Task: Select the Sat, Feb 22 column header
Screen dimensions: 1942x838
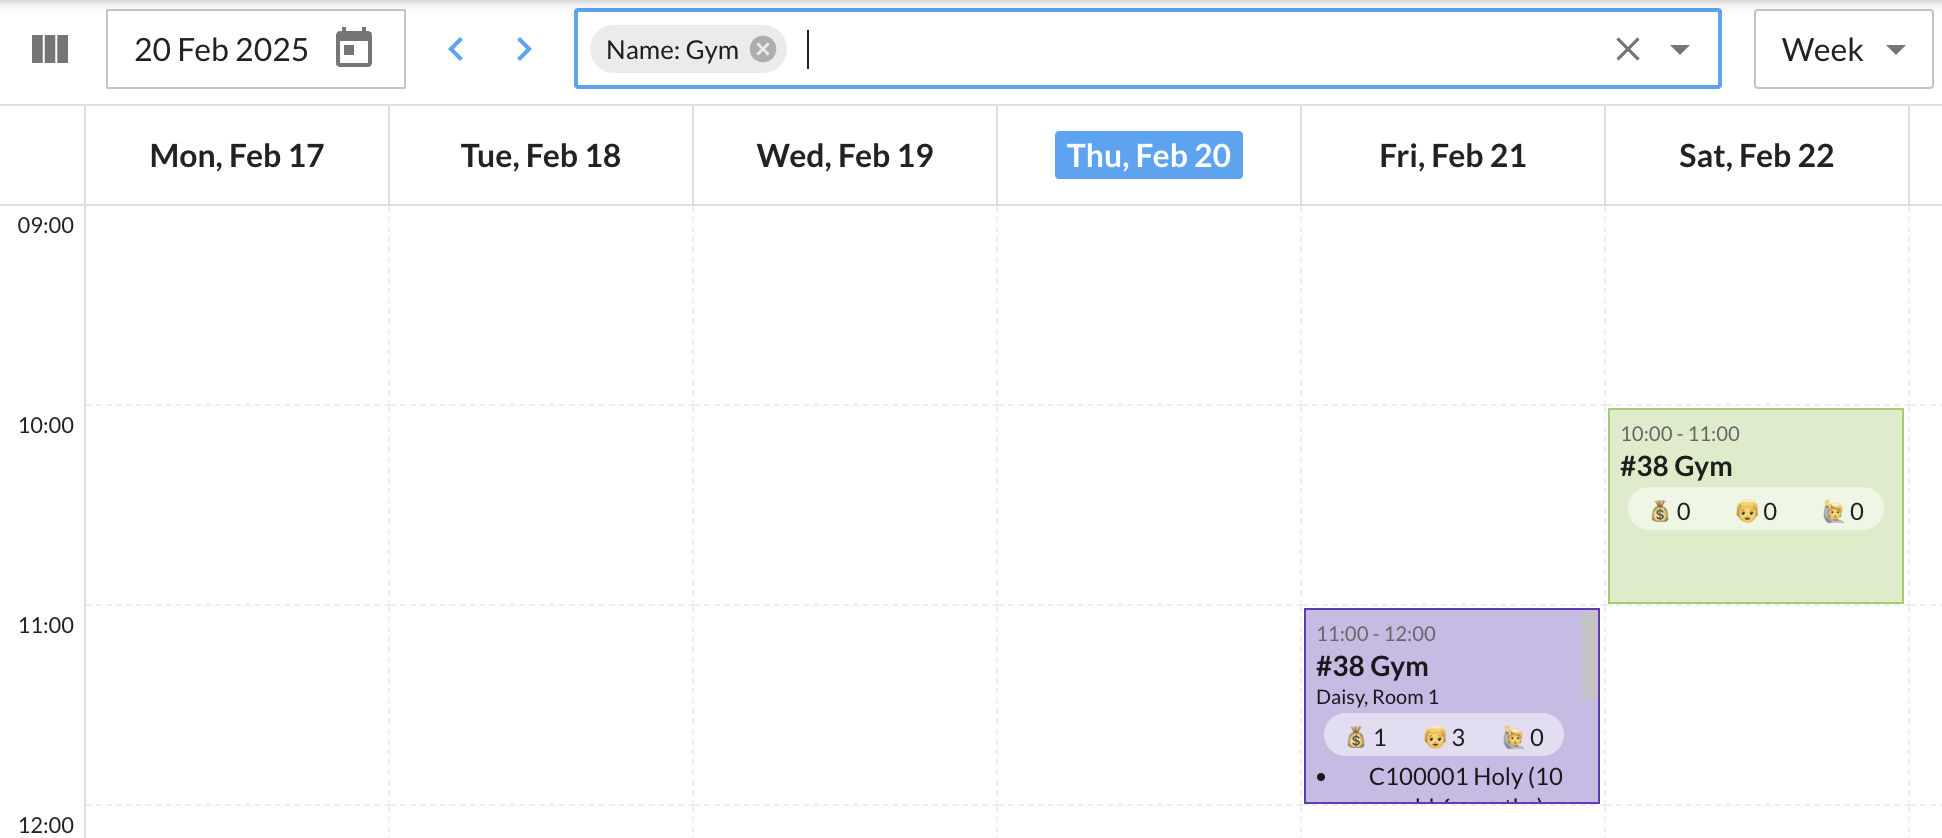Action: click(1756, 156)
